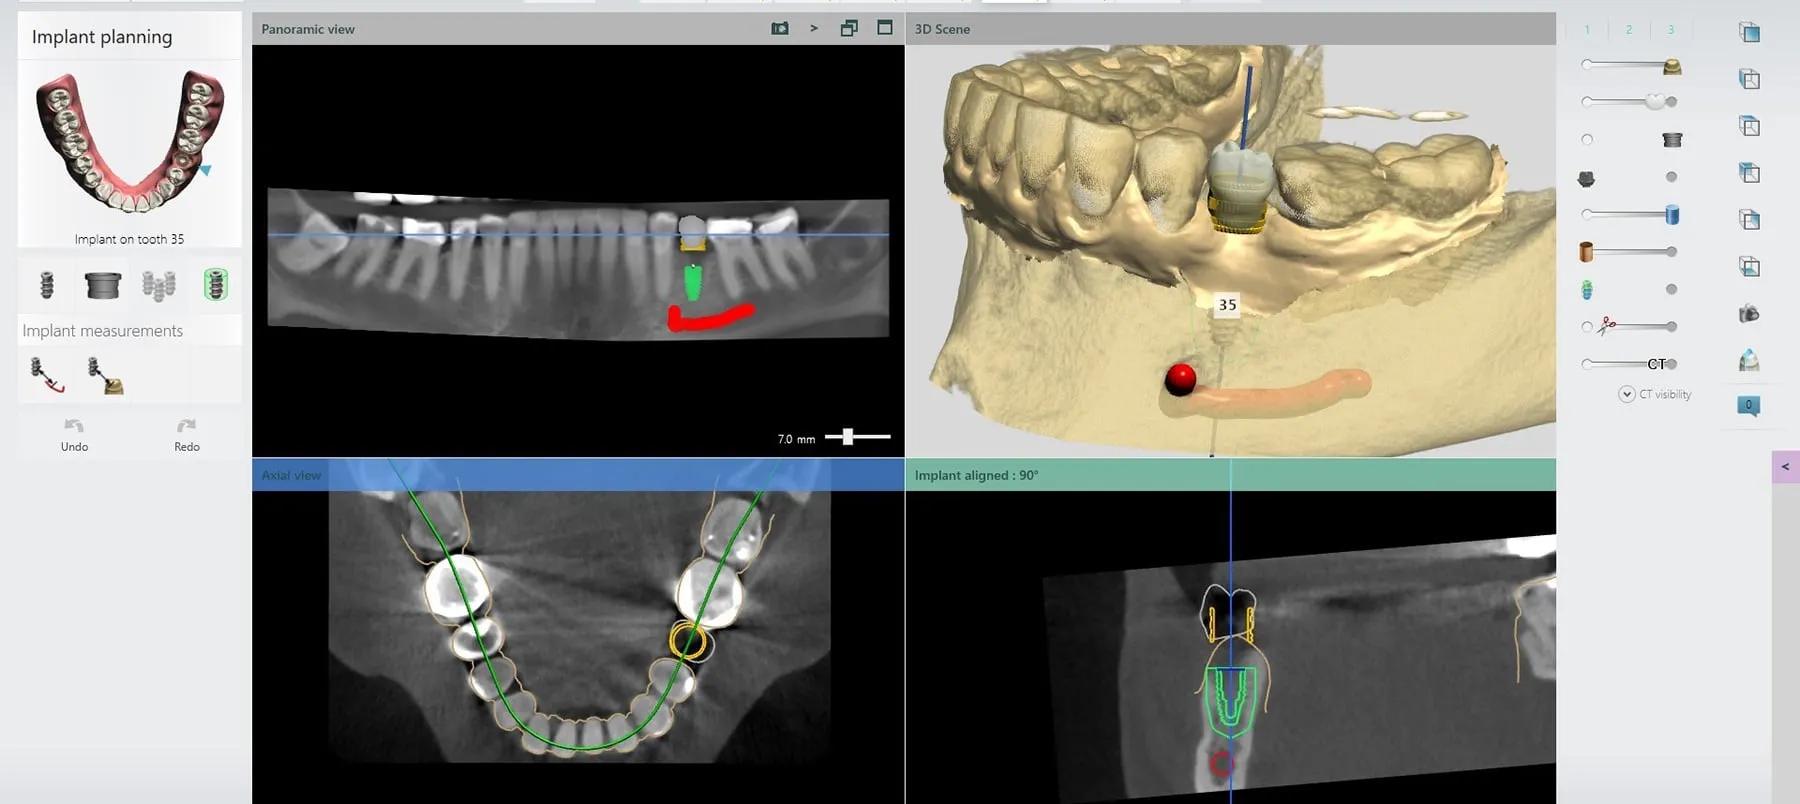Click the restore-windows icon in Panoramic header
The height and width of the screenshot is (804, 1800).
pos(849,28)
